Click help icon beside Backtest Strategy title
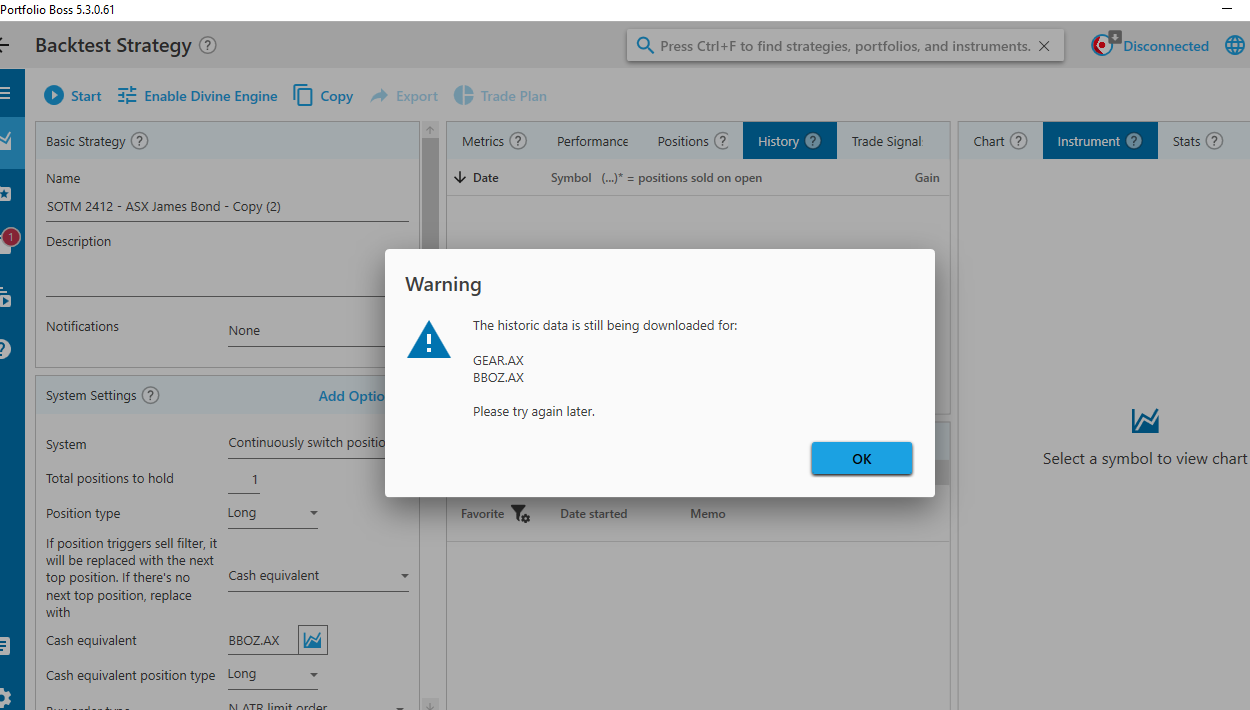The height and width of the screenshot is (710, 1250). coord(207,45)
